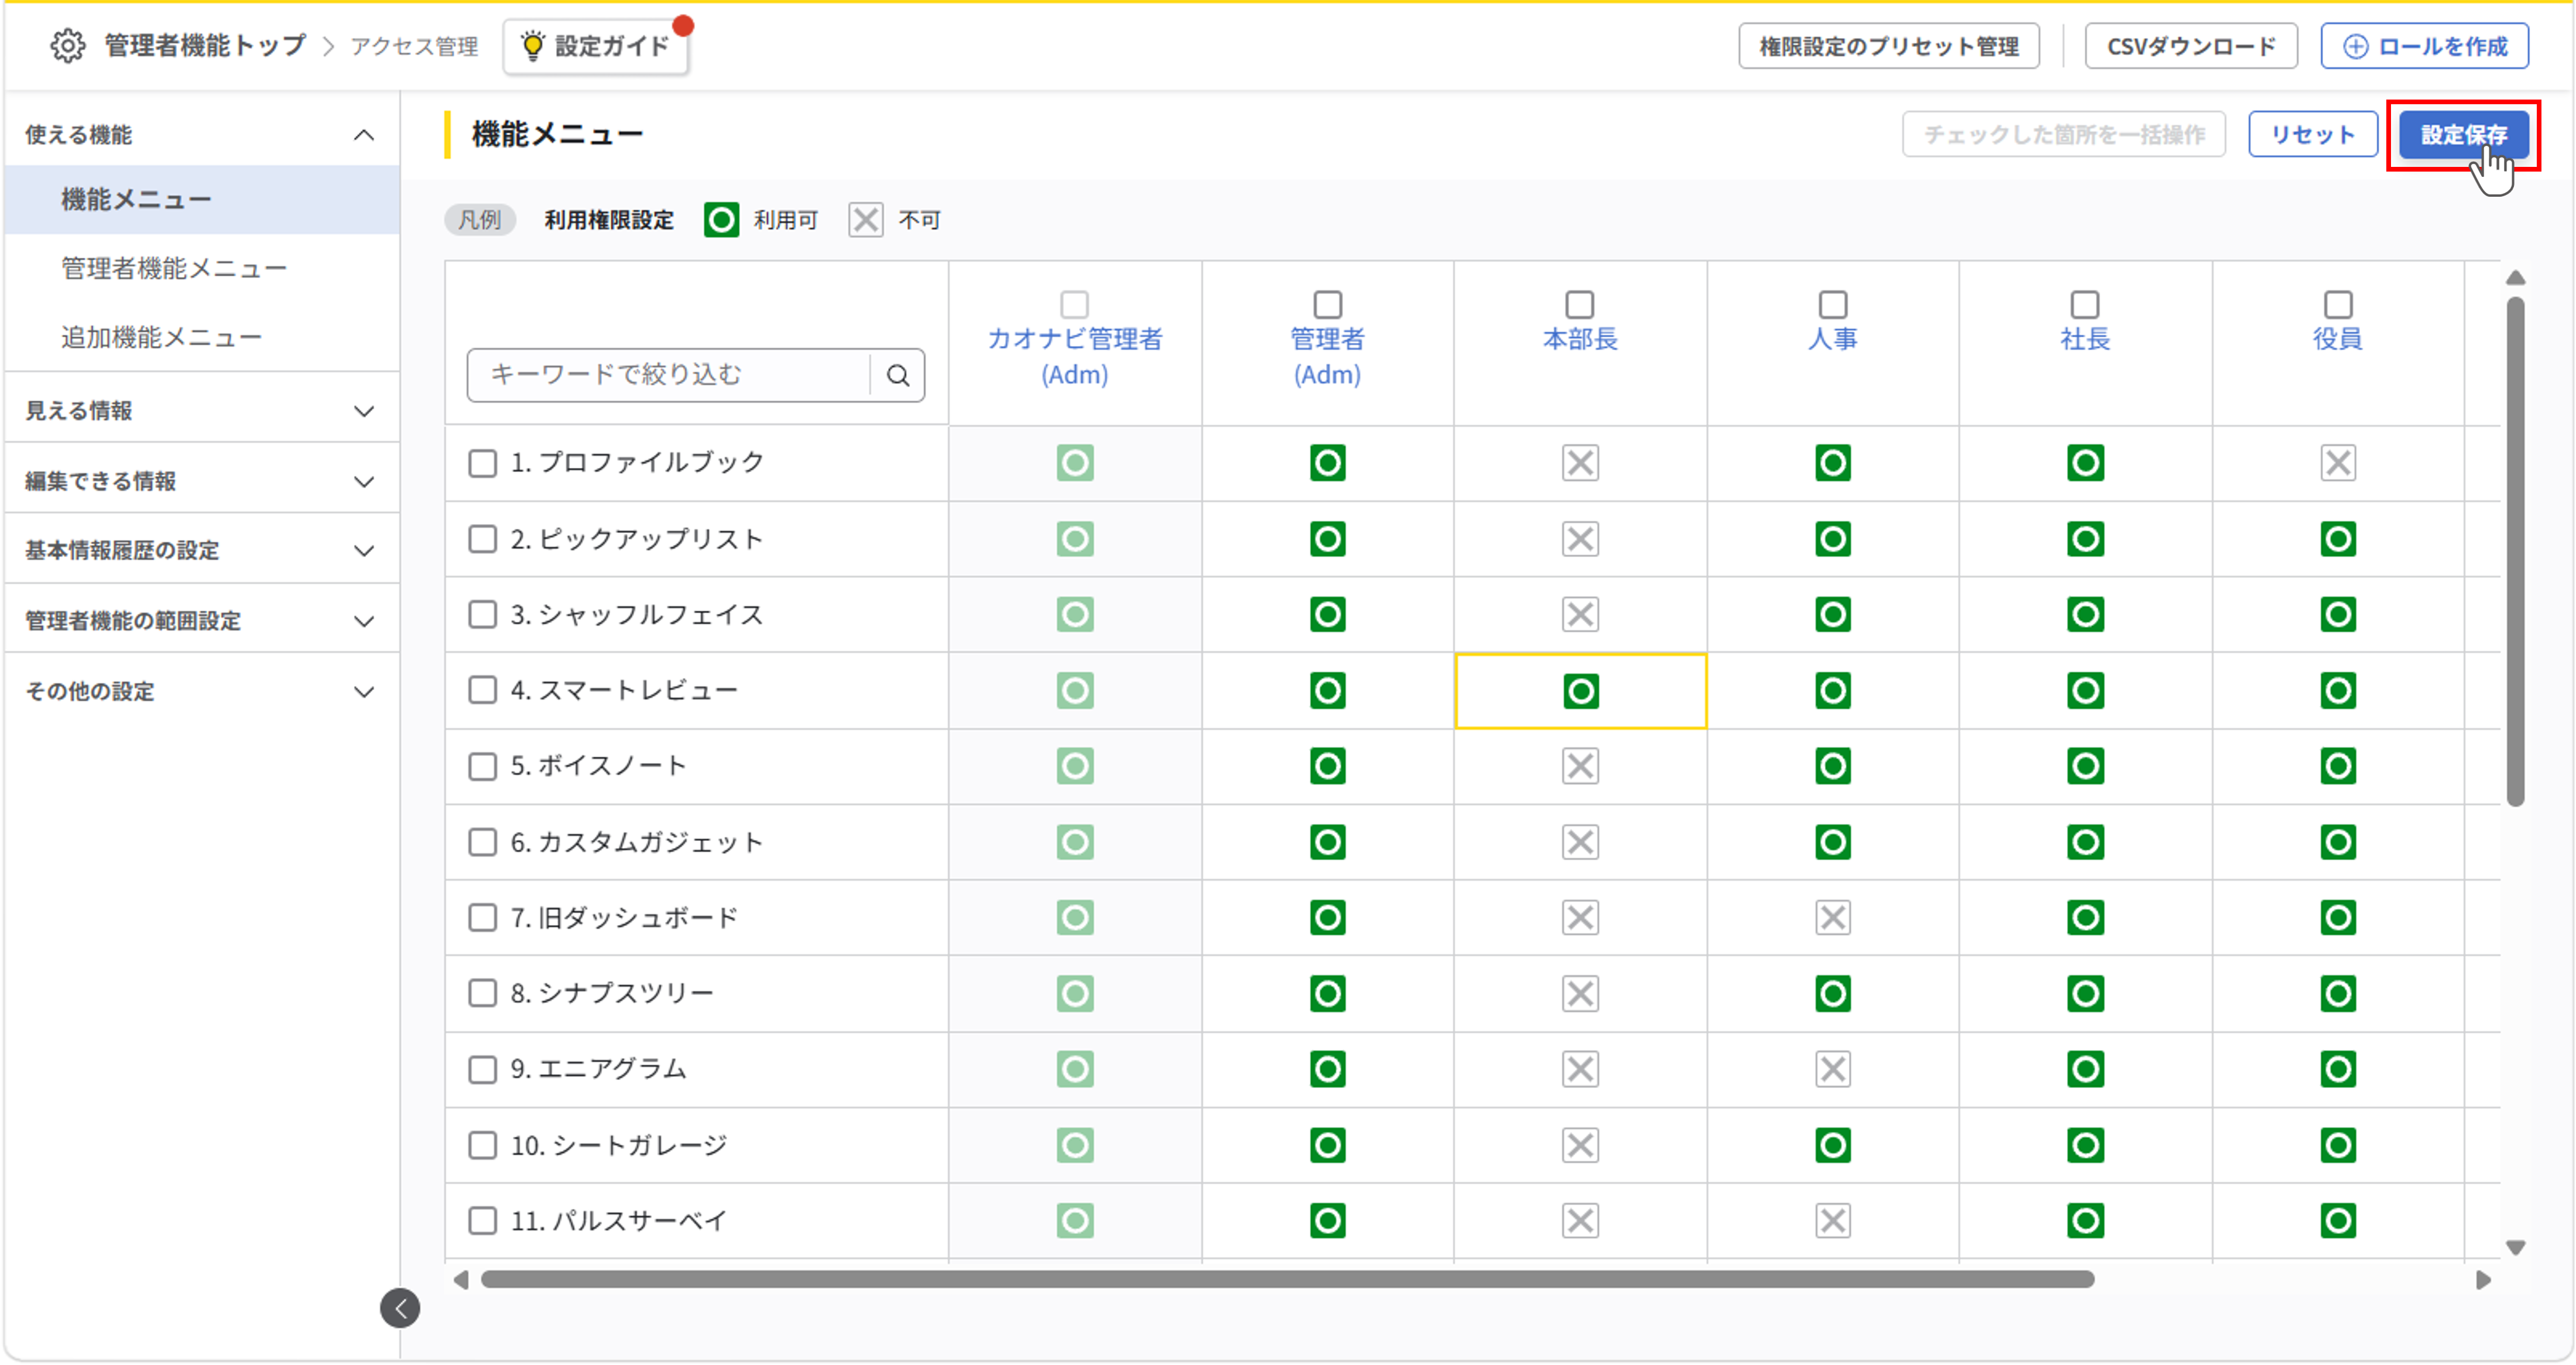This screenshot has height=1365, width=2576.
Task: Toggle パルスサーベイ permission for 社長
Action: [x=2086, y=1220]
